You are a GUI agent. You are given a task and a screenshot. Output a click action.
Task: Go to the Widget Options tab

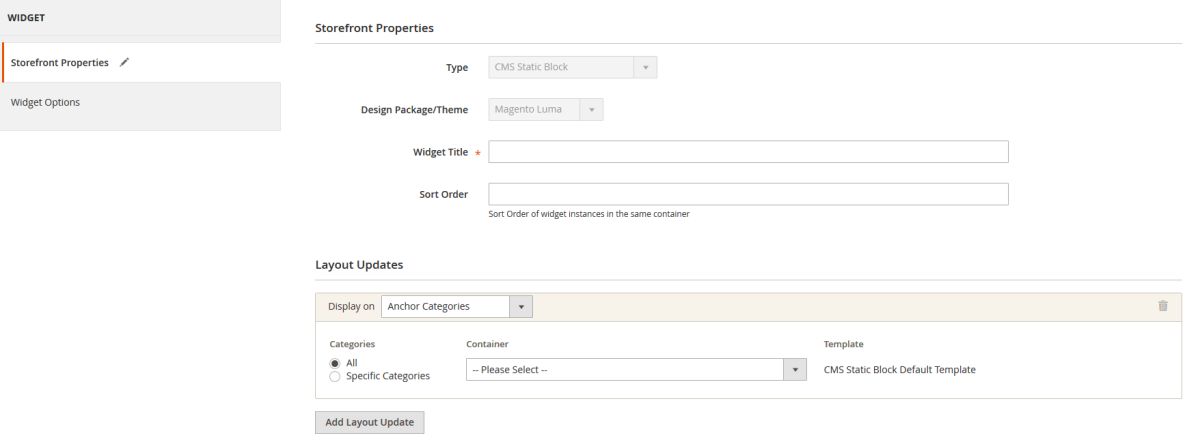point(45,102)
